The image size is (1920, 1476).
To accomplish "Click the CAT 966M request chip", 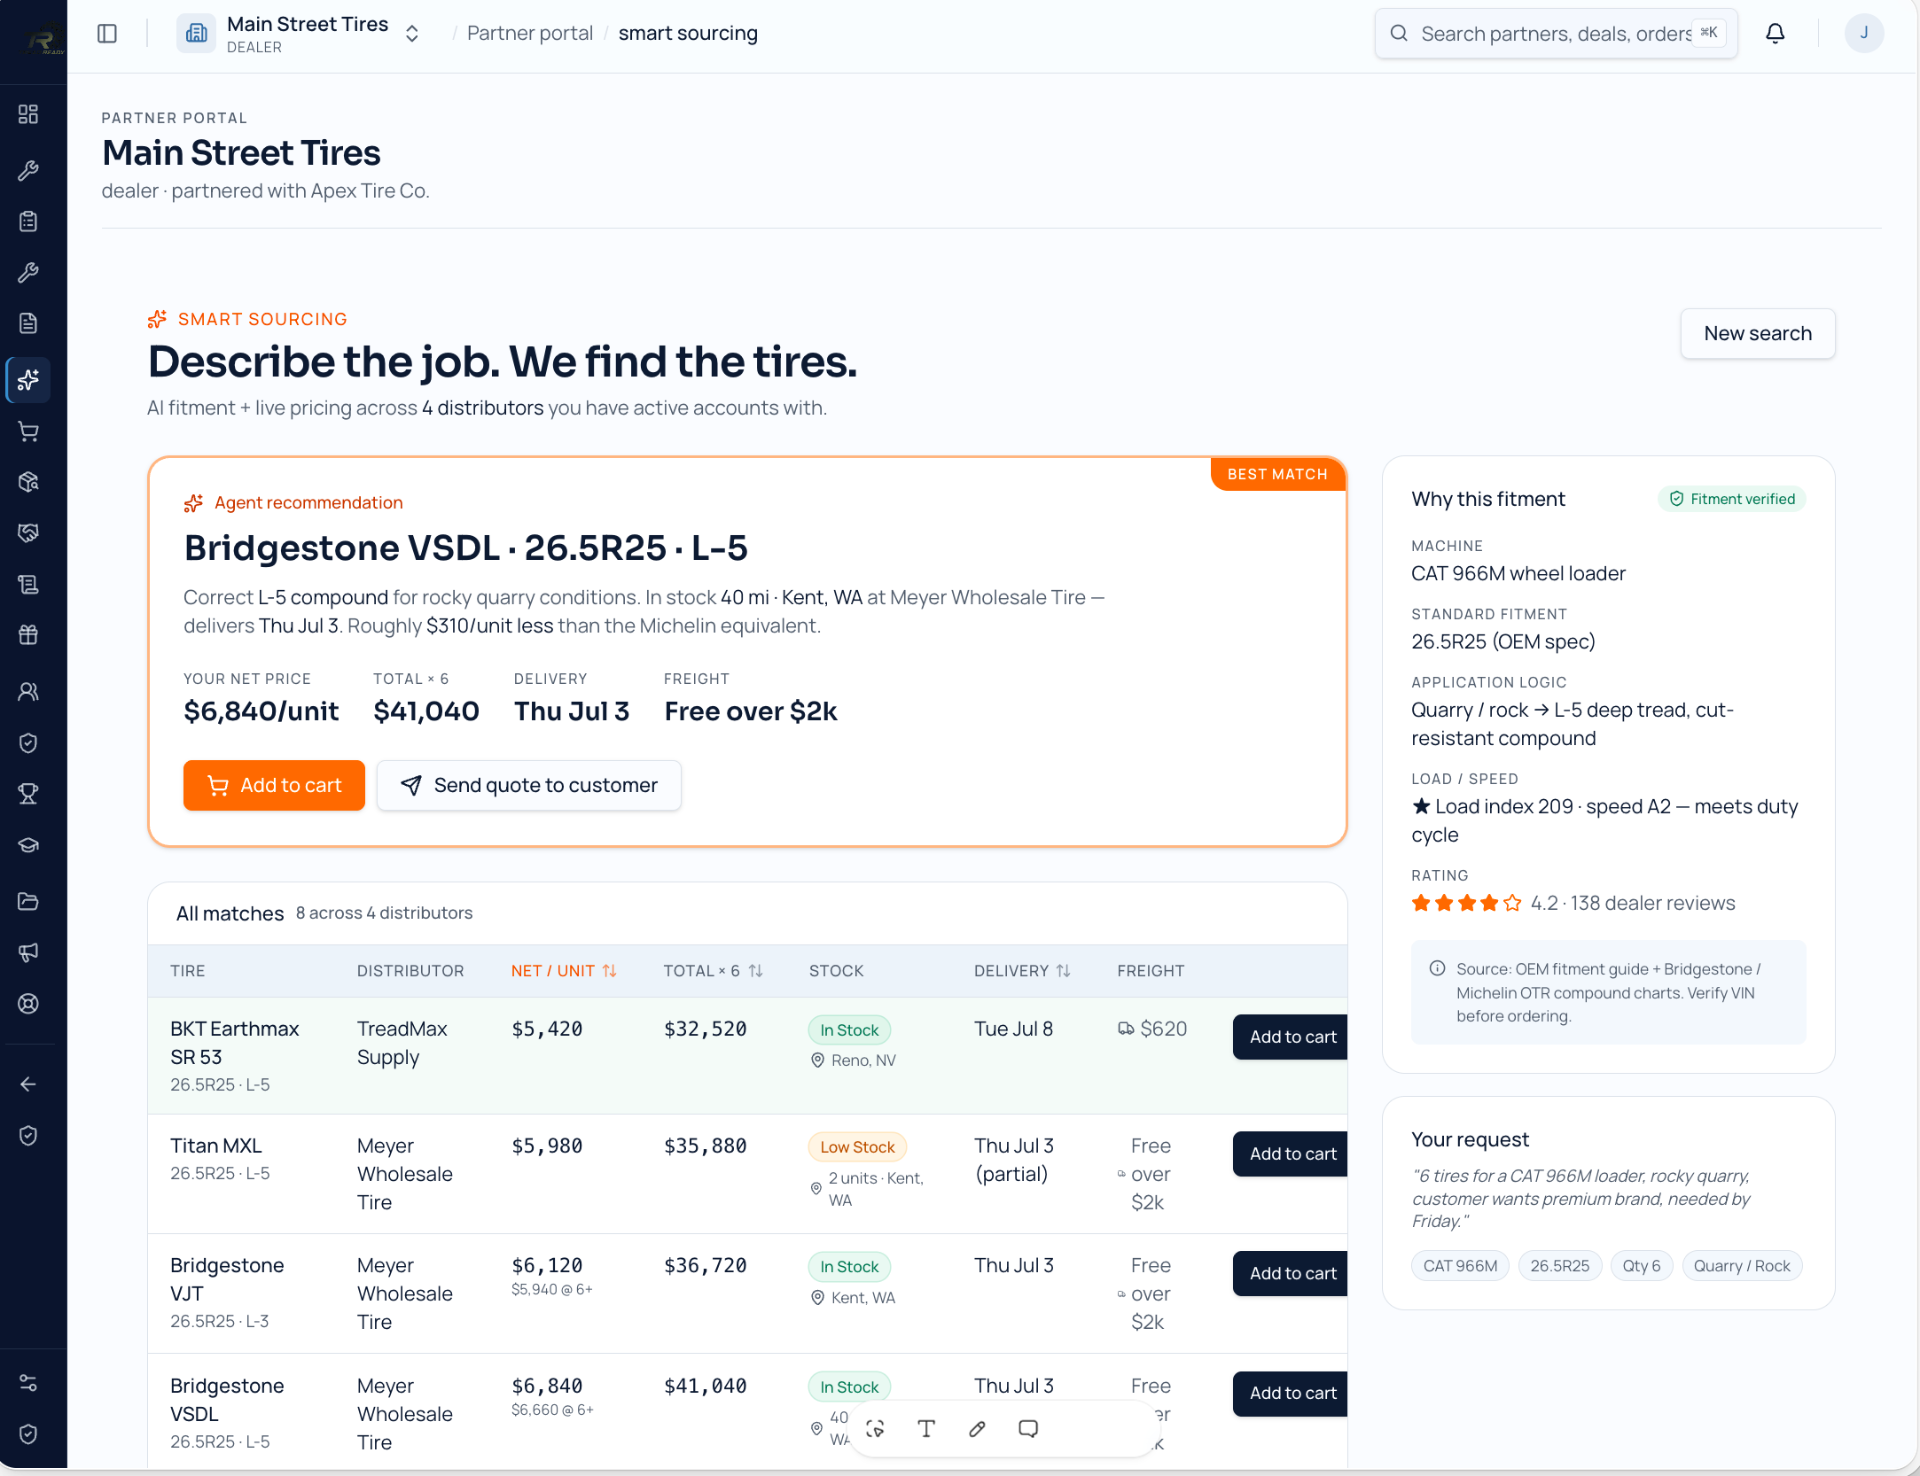I will 1460,1266.
